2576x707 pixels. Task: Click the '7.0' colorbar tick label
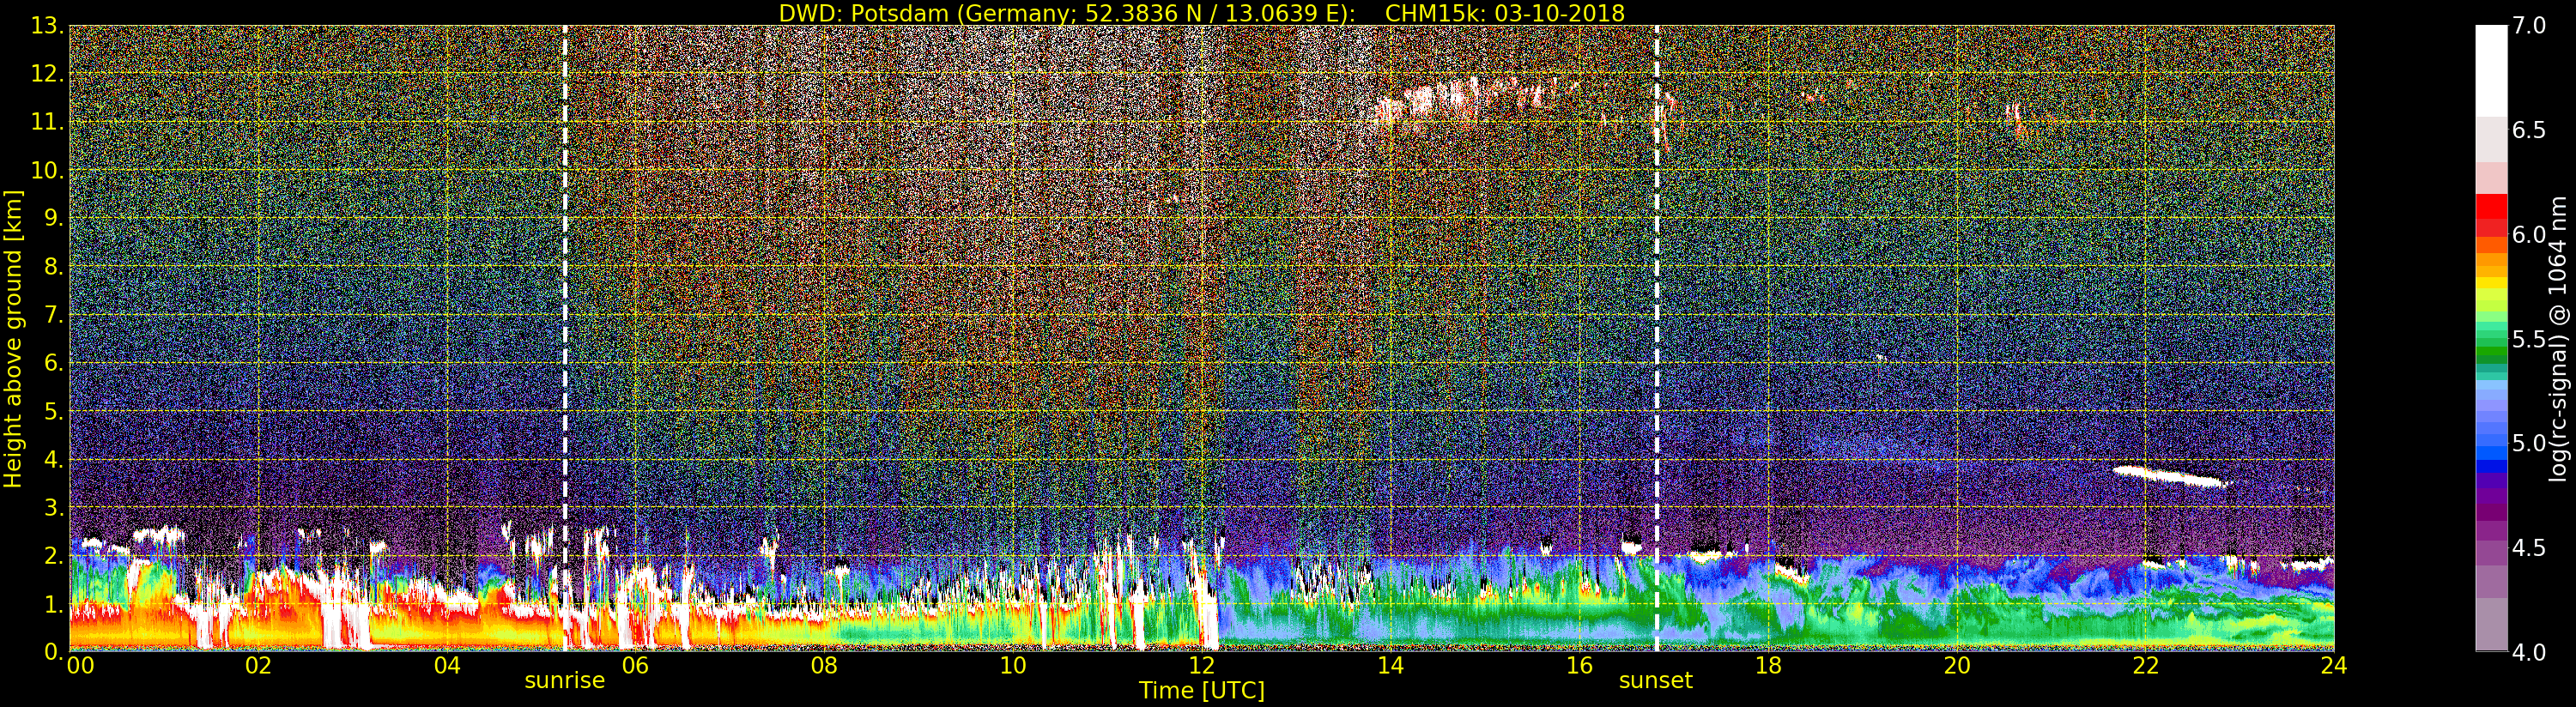click(2529, 26)
